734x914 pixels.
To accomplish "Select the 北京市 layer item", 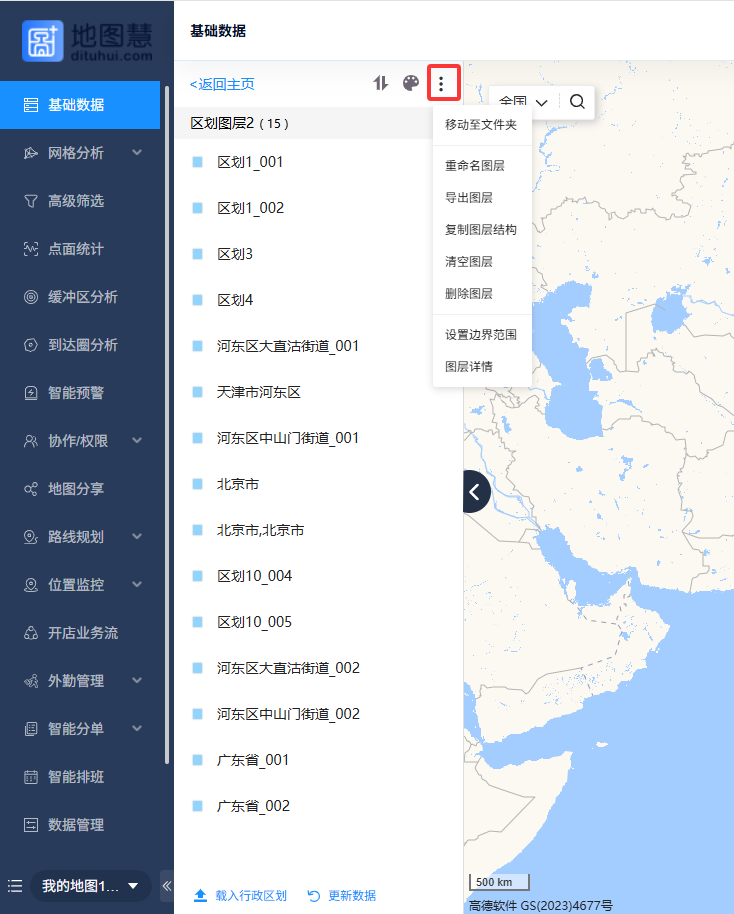I will (238, 484).
